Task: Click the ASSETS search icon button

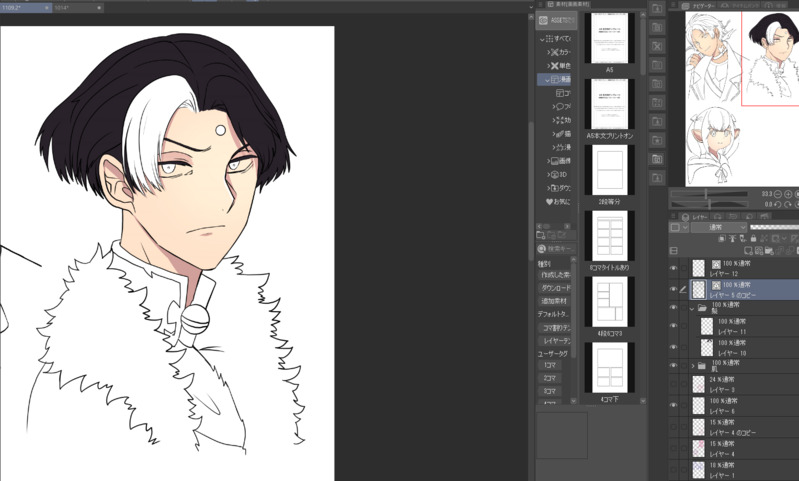Action: [x=556, y=20]
